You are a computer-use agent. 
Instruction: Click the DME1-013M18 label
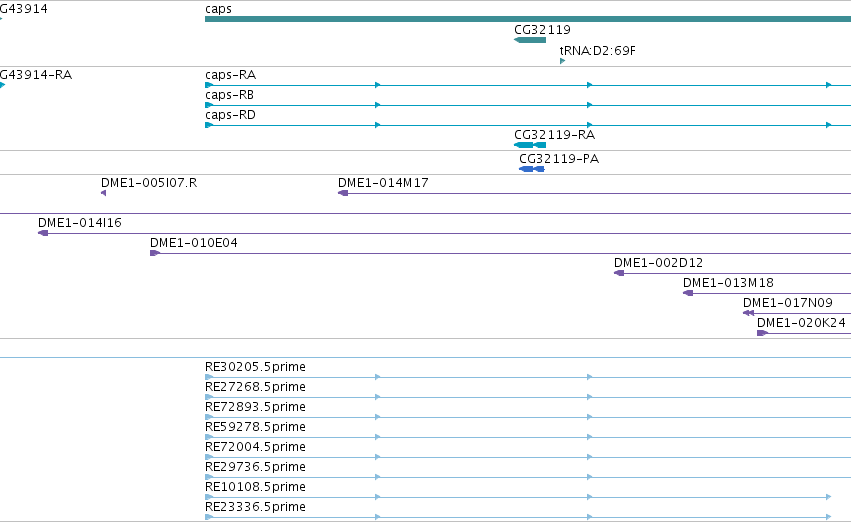[x=728, y=283]
